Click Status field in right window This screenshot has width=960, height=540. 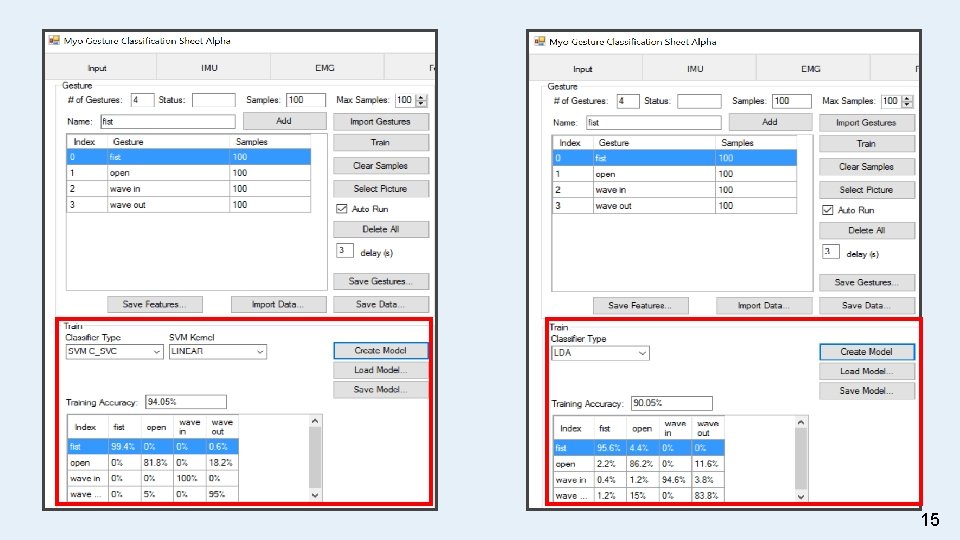tap(699, 101)
